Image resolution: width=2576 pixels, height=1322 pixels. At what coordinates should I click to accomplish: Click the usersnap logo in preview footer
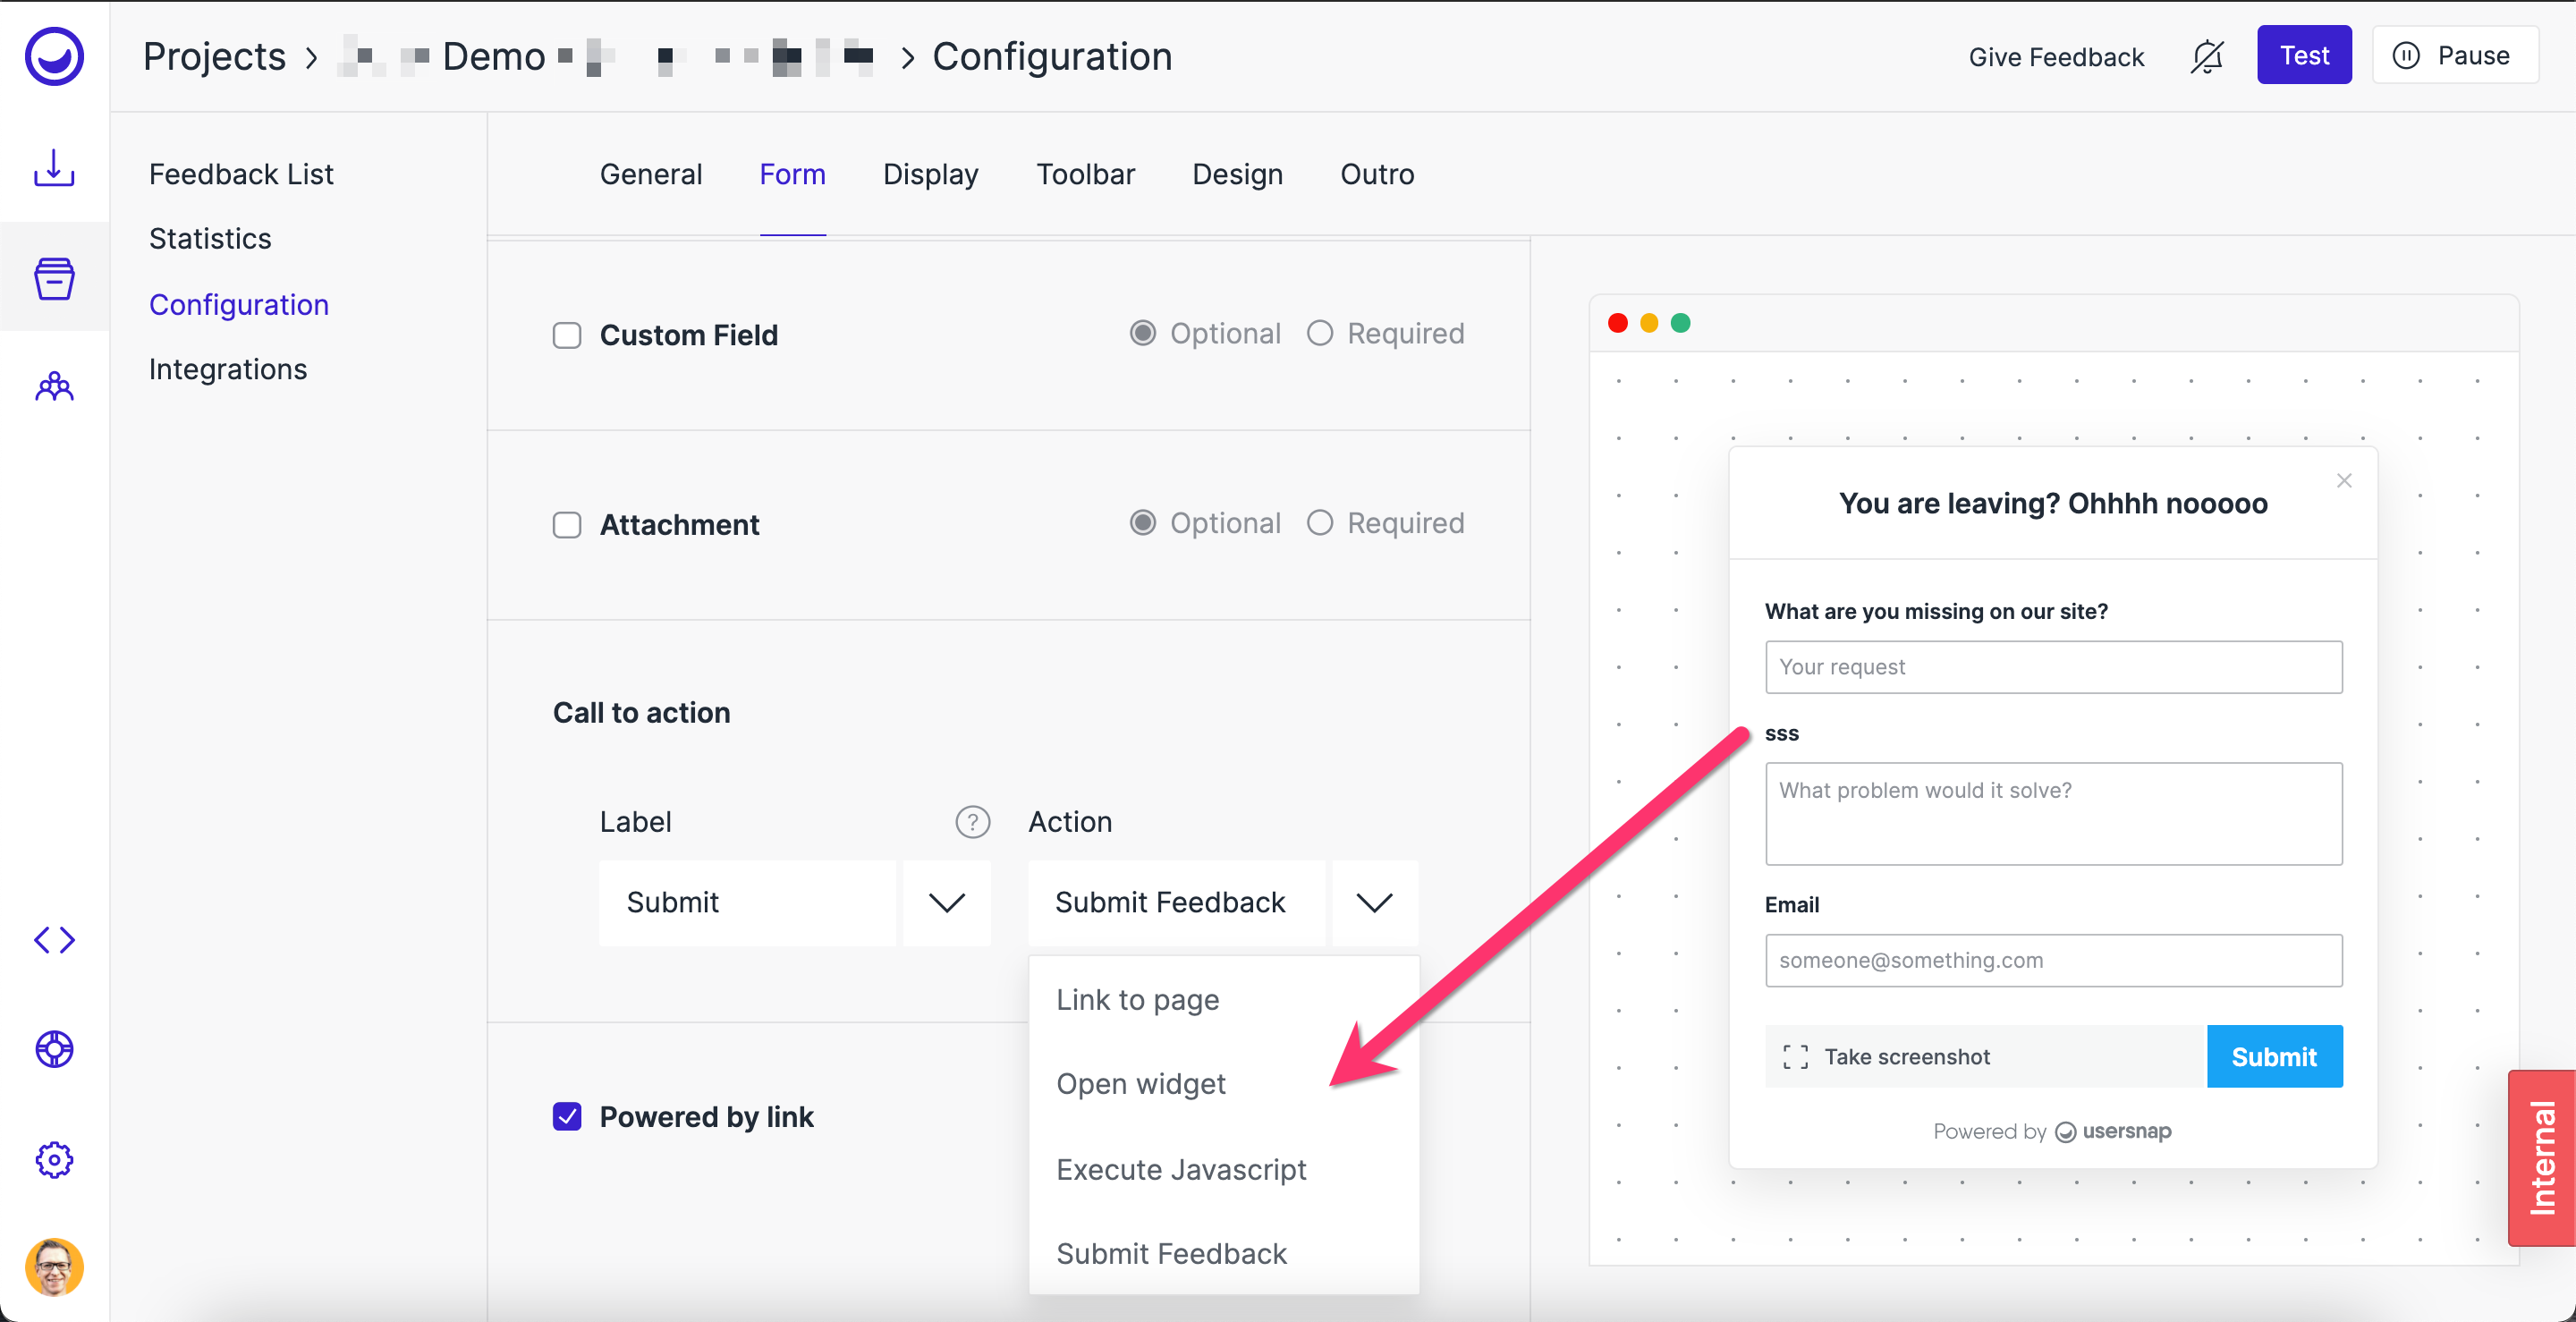click(2113, 1131)
